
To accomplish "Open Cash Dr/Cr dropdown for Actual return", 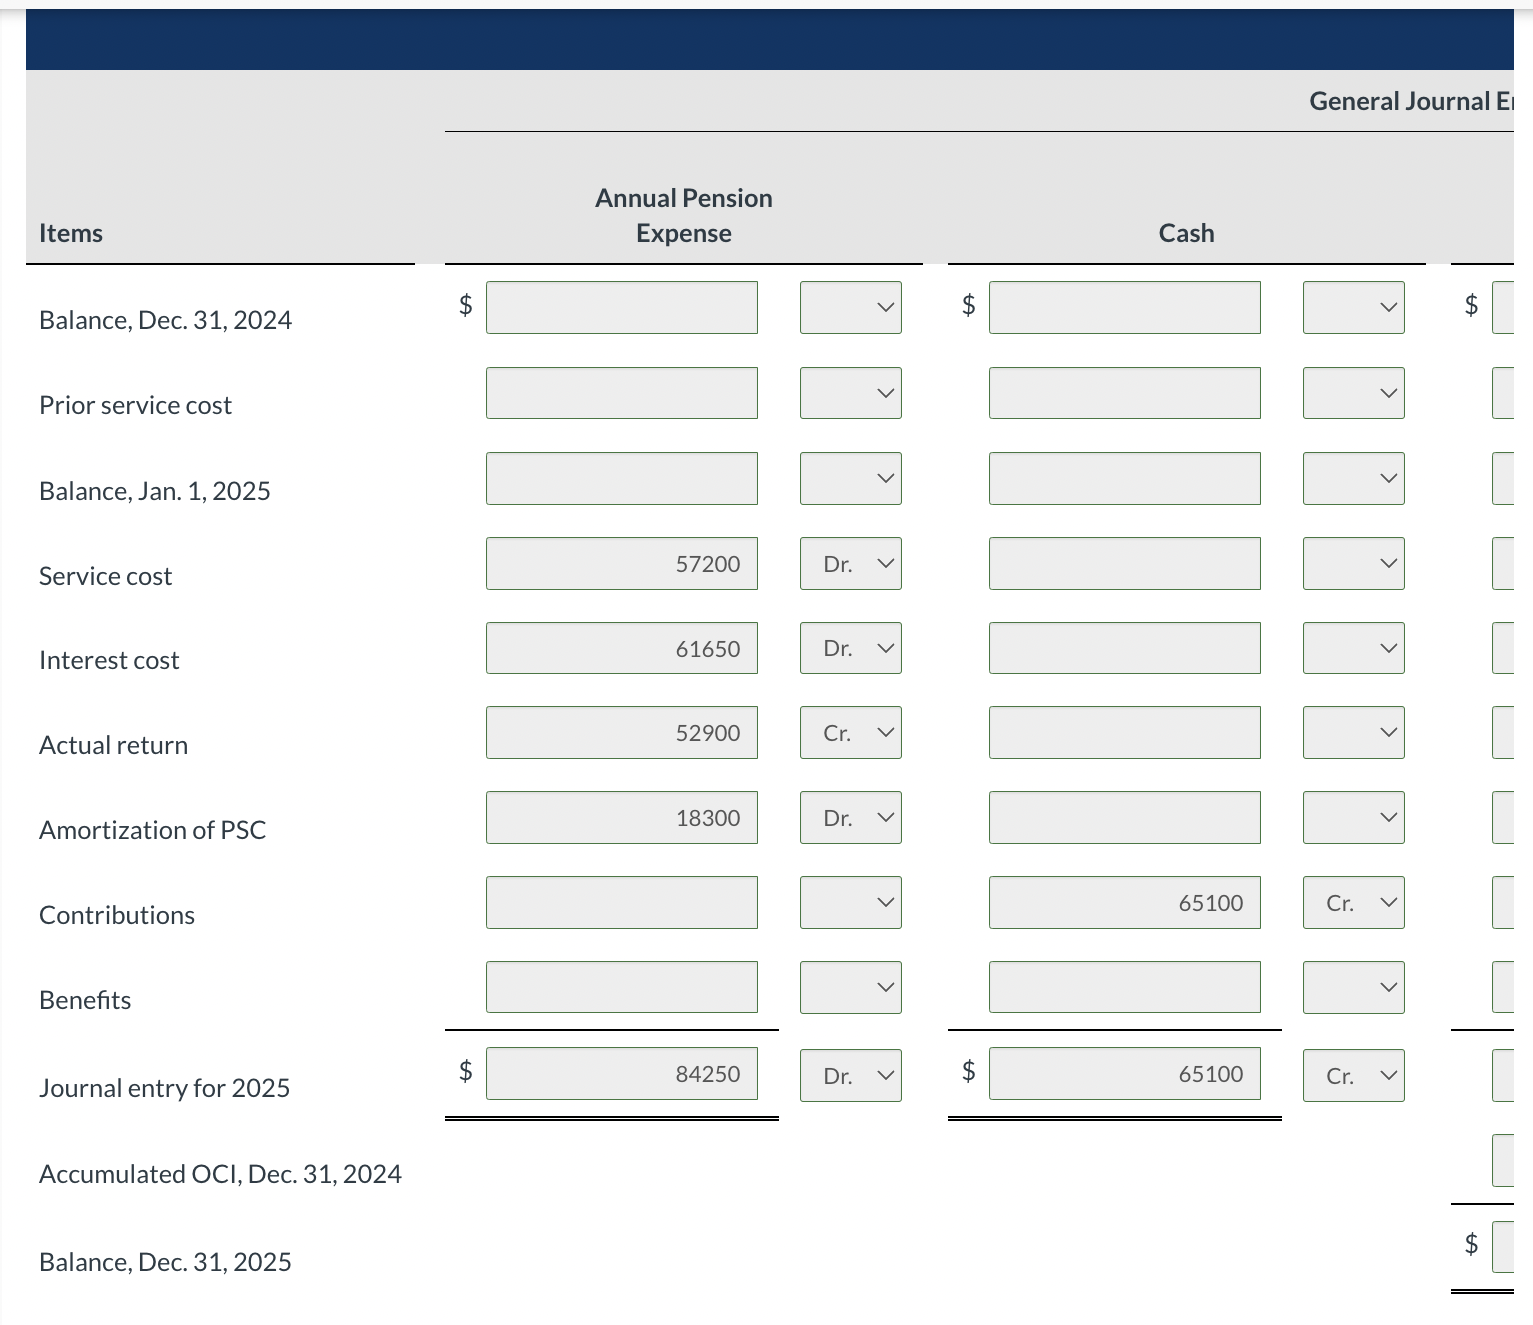I will click(1354, 733).
